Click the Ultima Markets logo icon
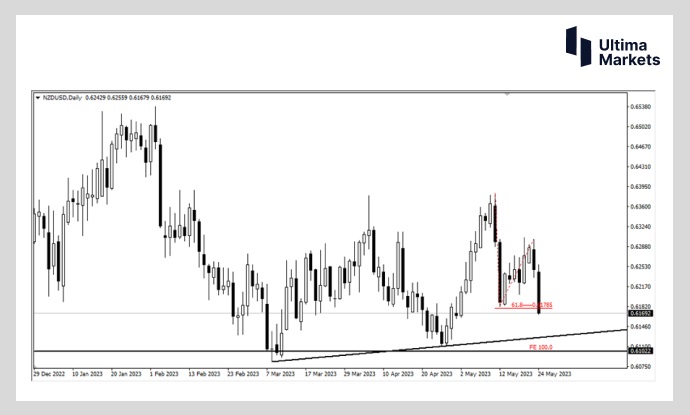690x415 pixels. (578, 46)
